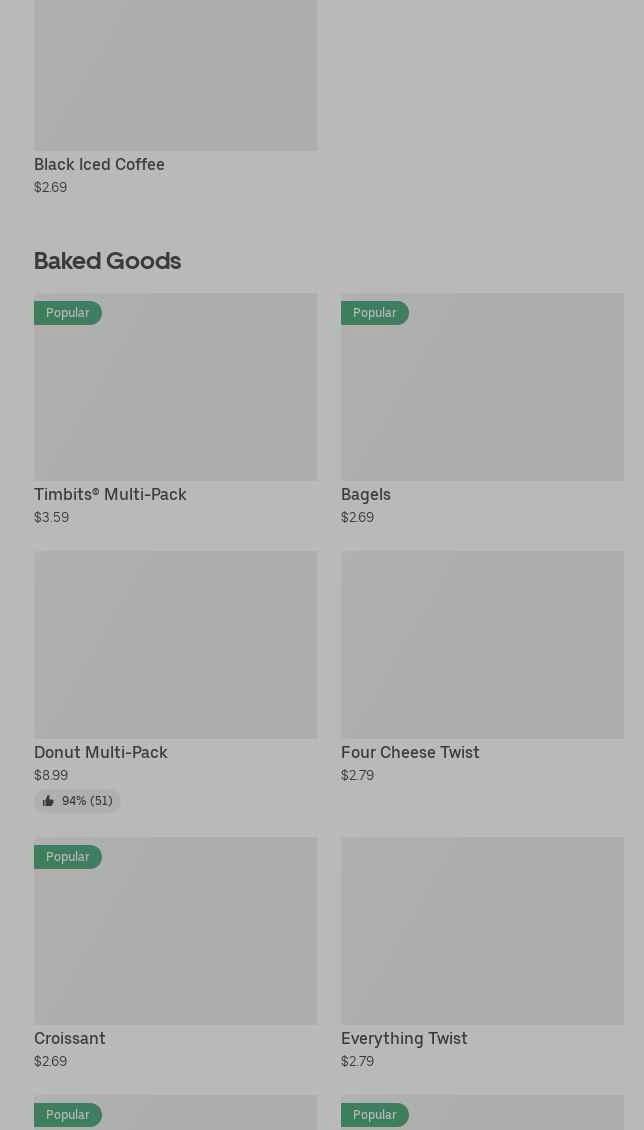Click the Black Iced Coffee title
The height and width of the screenshot is (1130, 644).
coord(99,164)
